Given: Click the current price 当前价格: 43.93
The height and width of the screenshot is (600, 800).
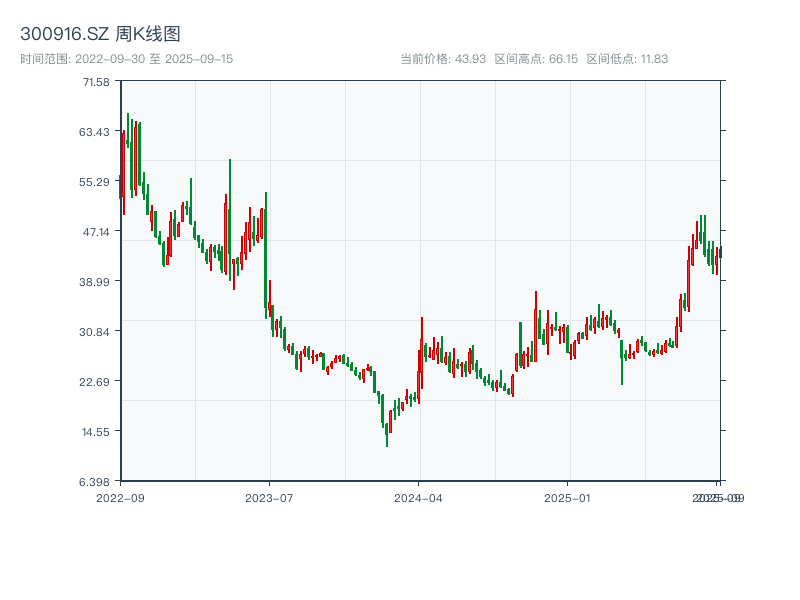Looking at the screenshot, I should coord(443,59).
